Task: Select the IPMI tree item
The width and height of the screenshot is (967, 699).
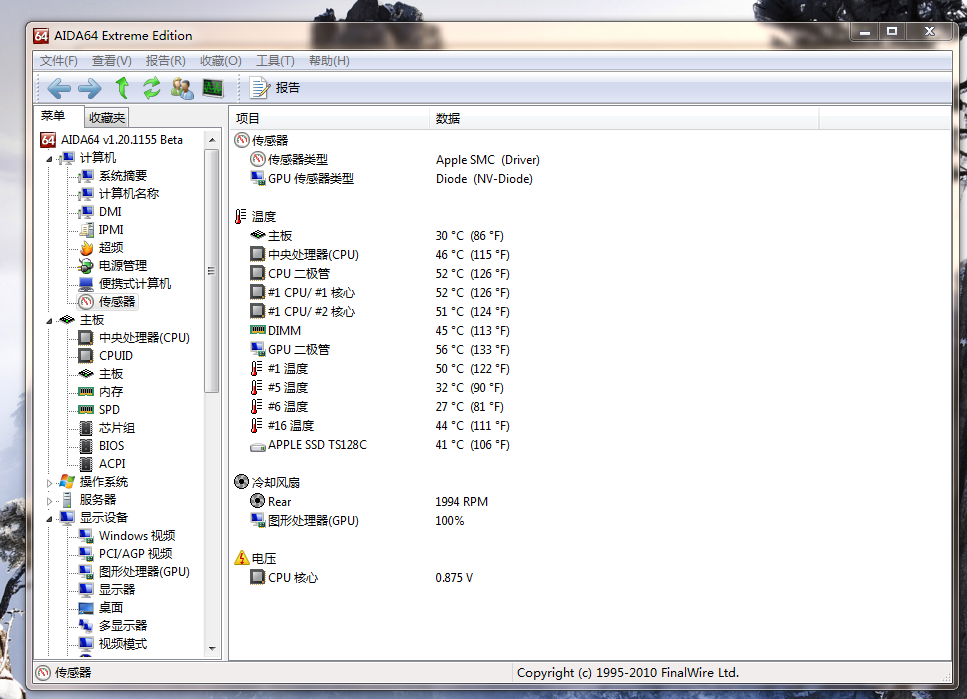Action: pyautogui.click(x=111, y=230)
